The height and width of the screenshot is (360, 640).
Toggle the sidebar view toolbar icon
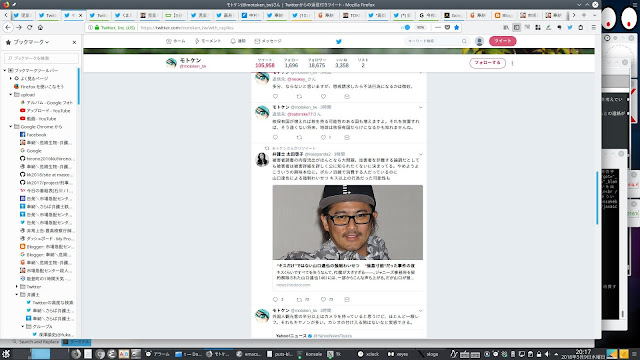pos(517,27)
